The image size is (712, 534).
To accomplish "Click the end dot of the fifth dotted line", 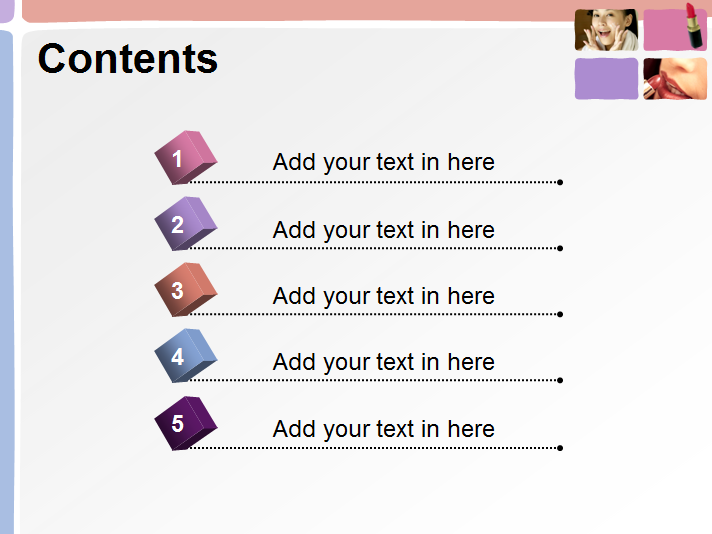I will click(560, 447).
